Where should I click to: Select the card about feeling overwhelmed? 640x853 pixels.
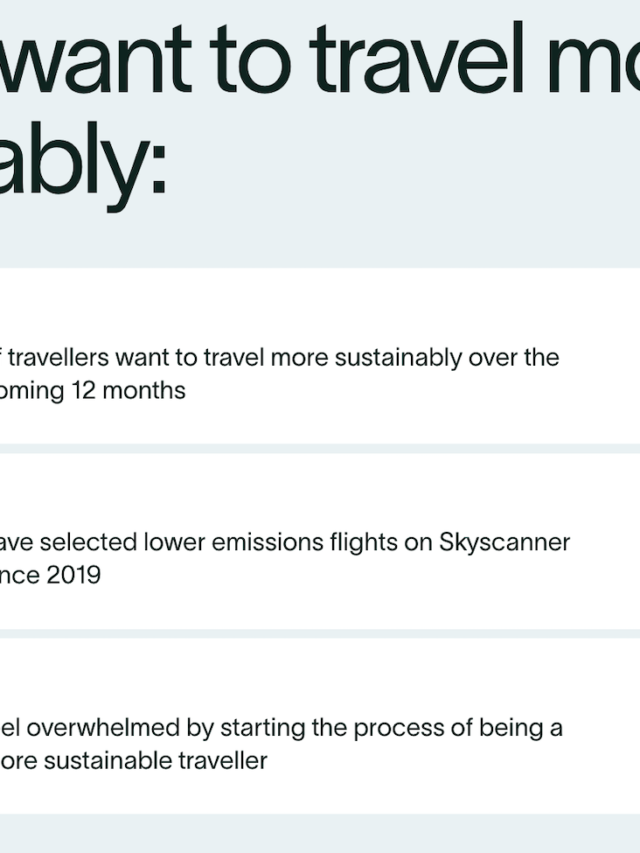[x=320, y=726]
